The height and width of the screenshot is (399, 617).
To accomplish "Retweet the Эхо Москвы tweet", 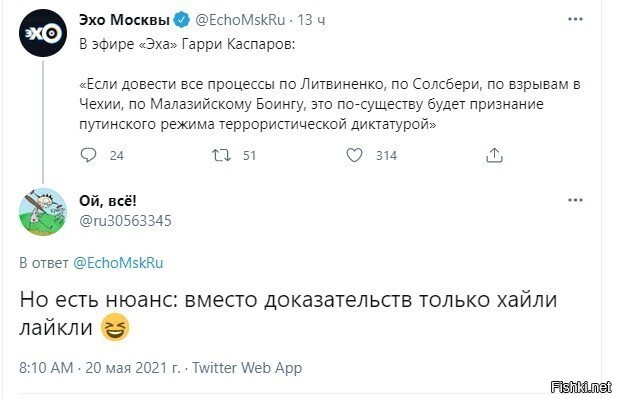I will tap(222, 155).
